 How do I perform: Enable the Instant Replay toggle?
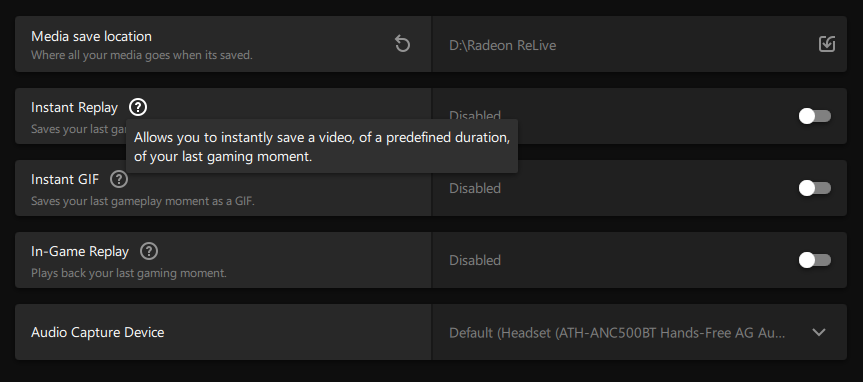pyautogui.click(x=815, y=116)
